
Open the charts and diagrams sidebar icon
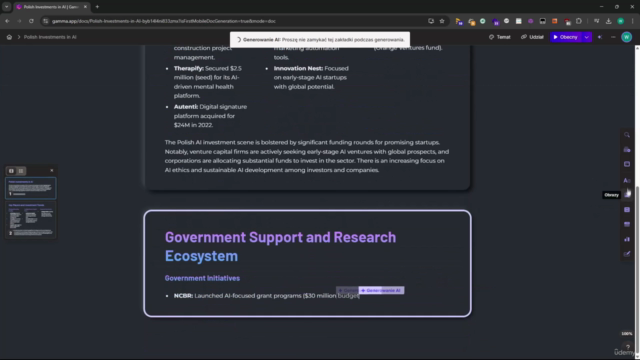[627, 239]
